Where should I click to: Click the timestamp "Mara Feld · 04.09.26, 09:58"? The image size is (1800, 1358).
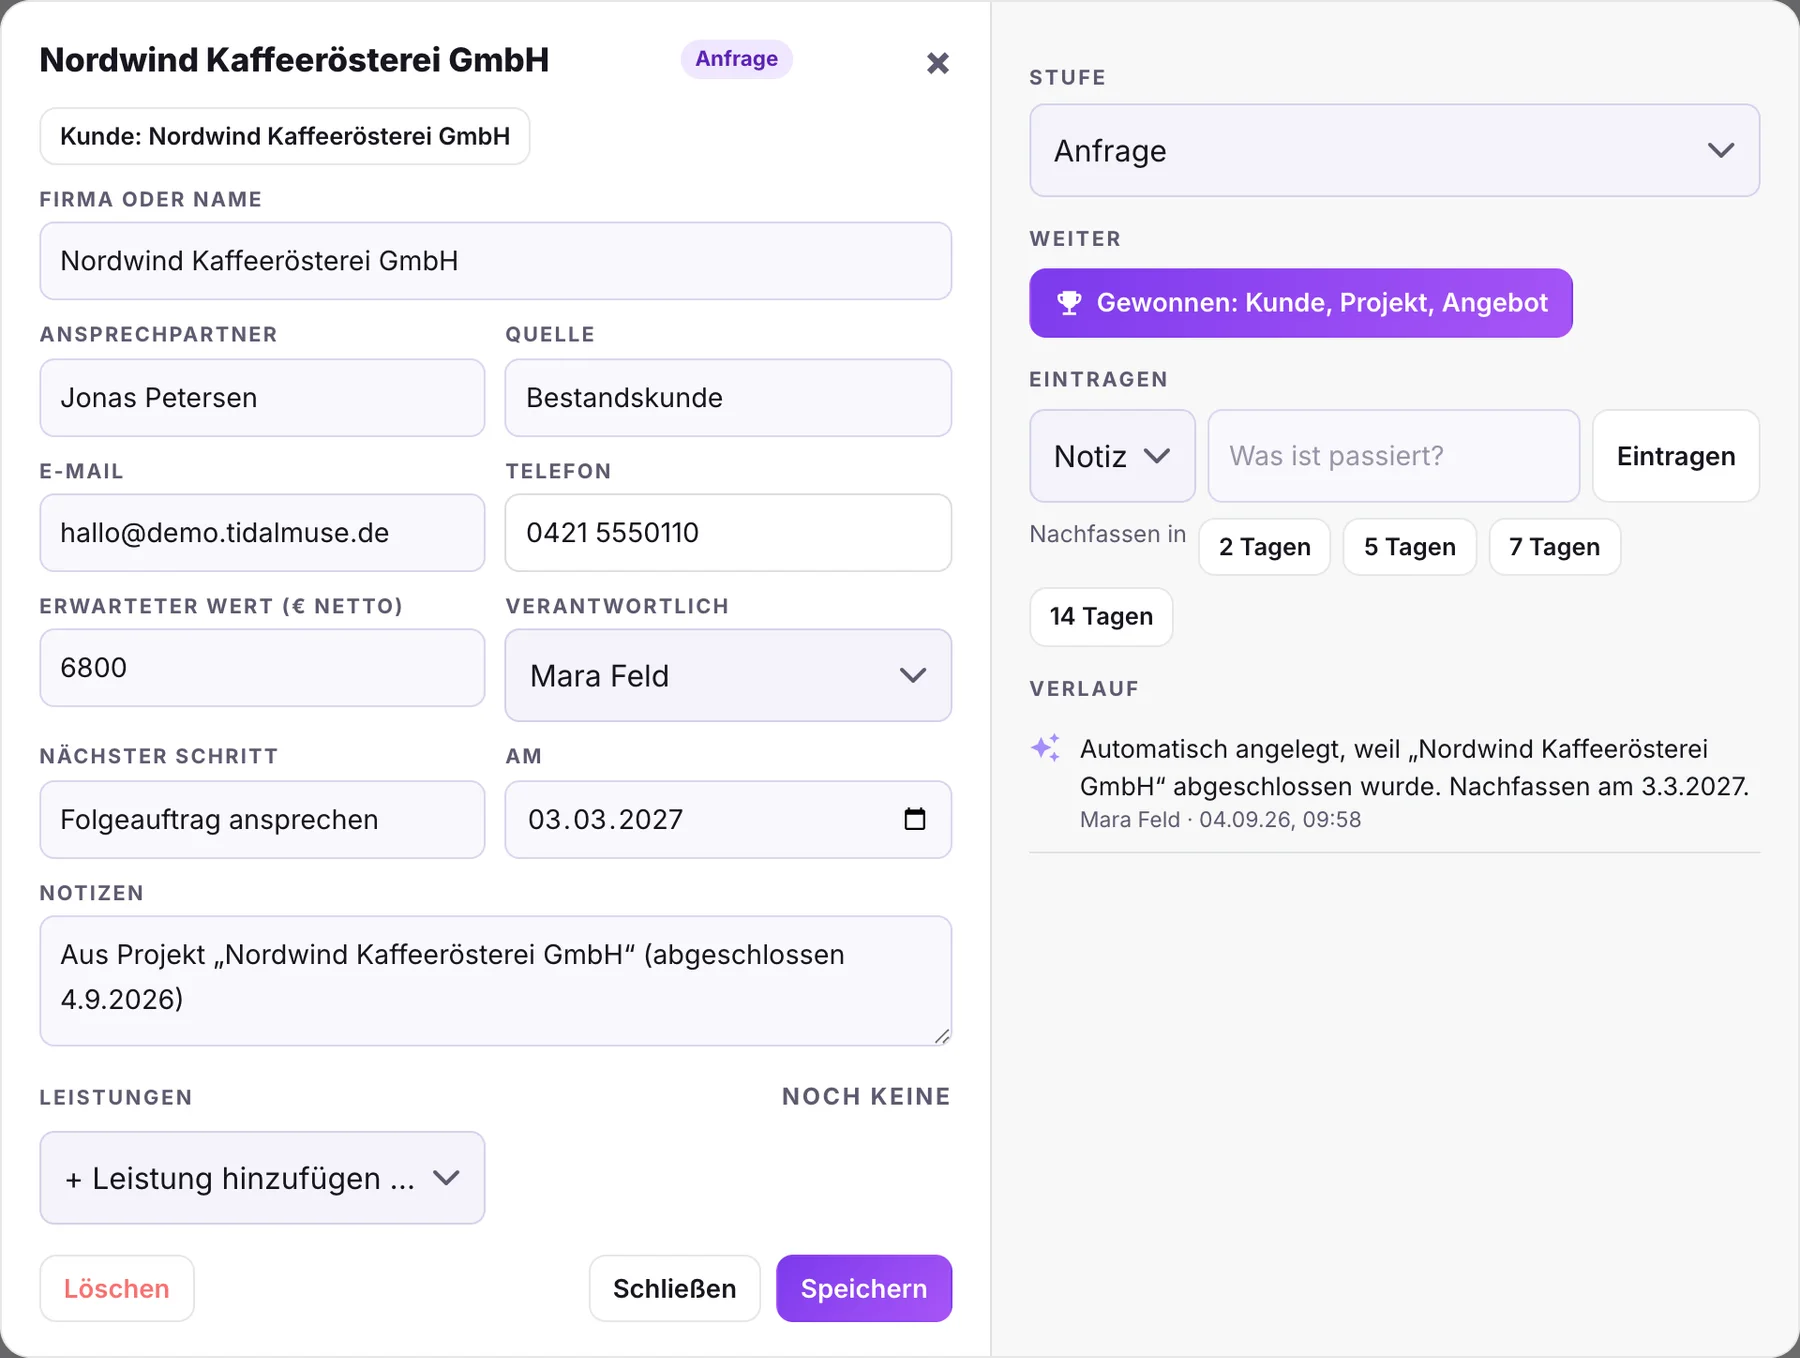(x=1220, y=820)
